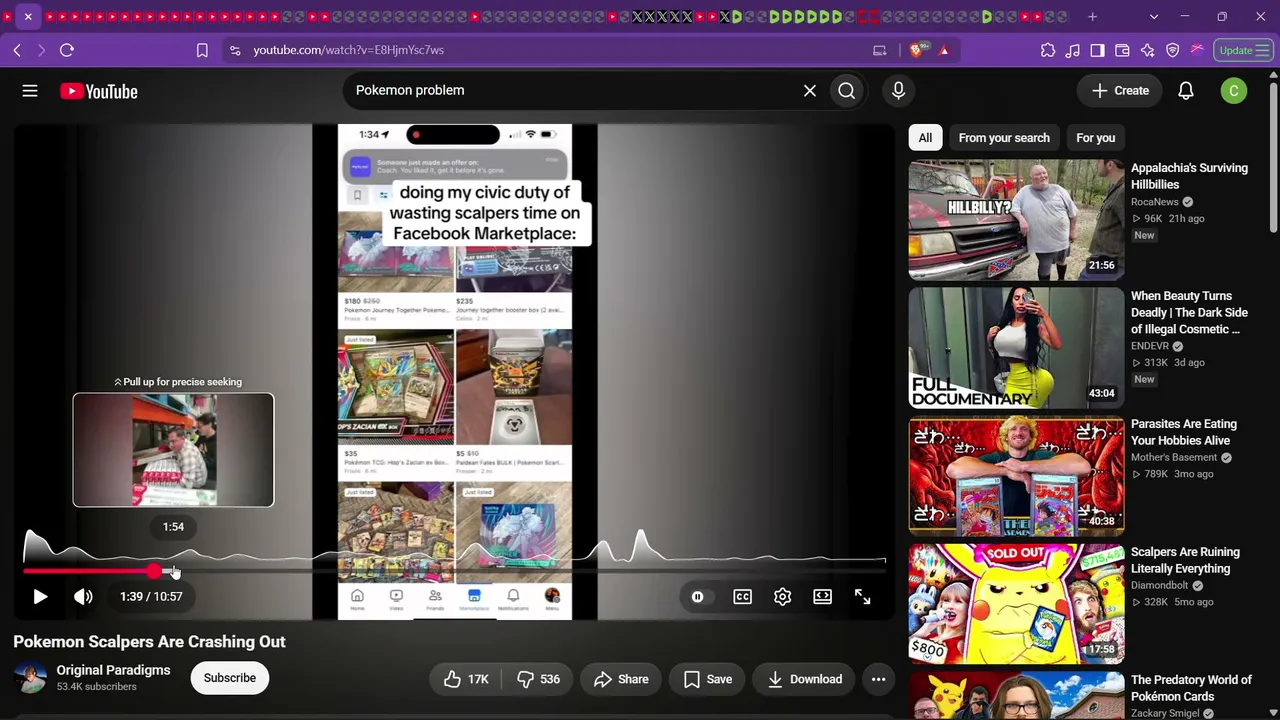Image resolution: width=1280 pixels, height=720 pixels.
Task: Start voice search with the microphone
Action: tap(898, 91)
